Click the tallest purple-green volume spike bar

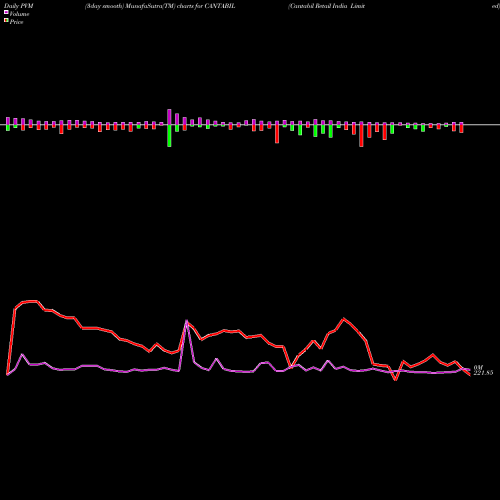(x=169, y=128)
